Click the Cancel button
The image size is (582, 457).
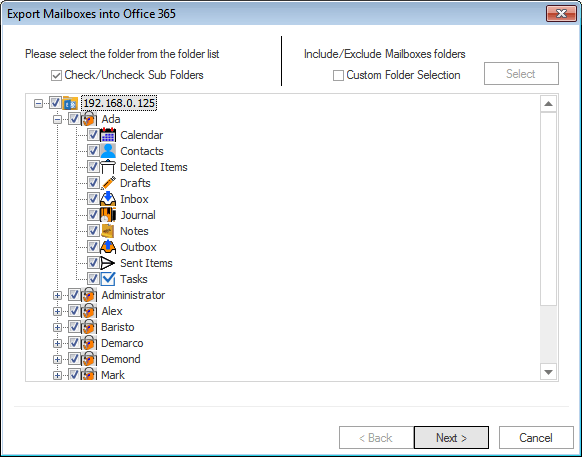536,438
